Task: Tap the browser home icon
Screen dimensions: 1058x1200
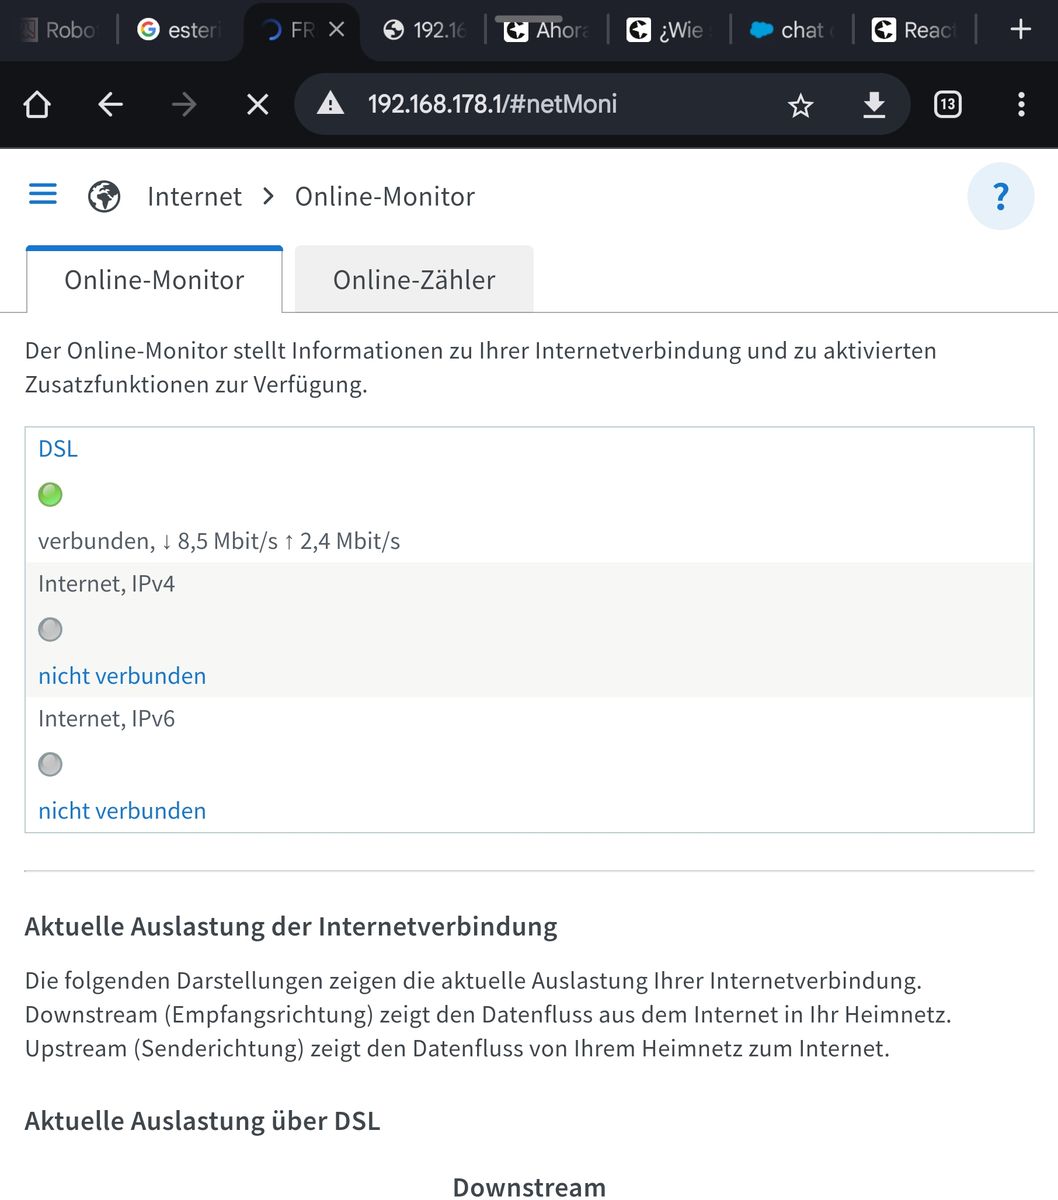Action: [x=37, y=105]
